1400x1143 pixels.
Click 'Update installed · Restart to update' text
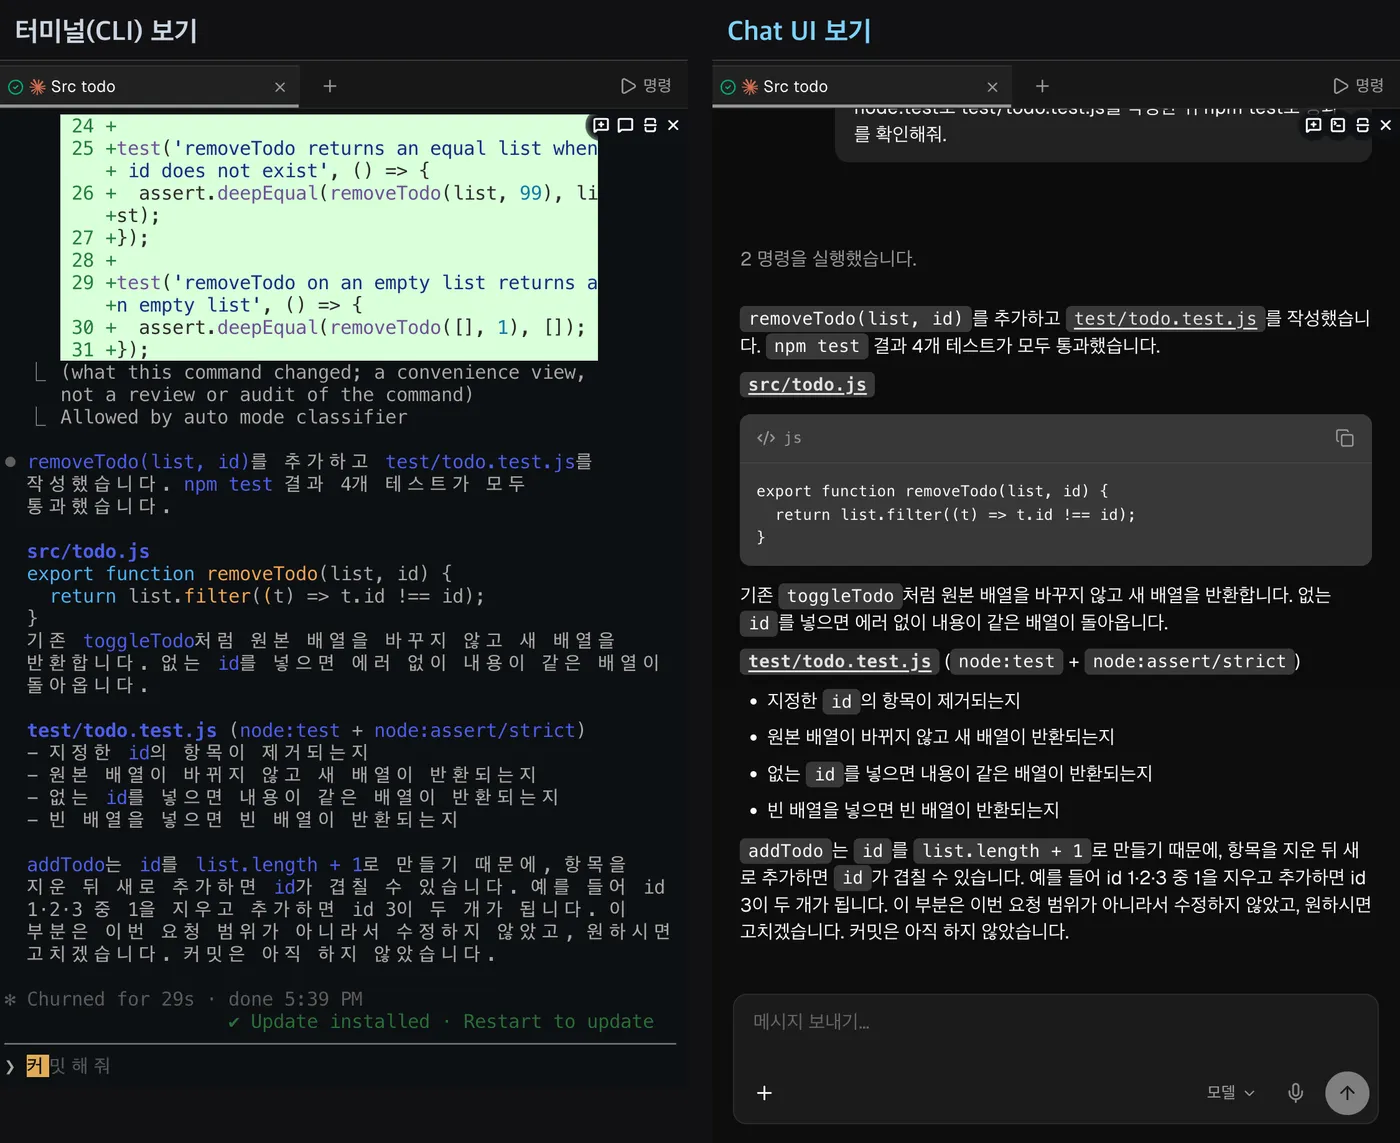[452, 1021]
